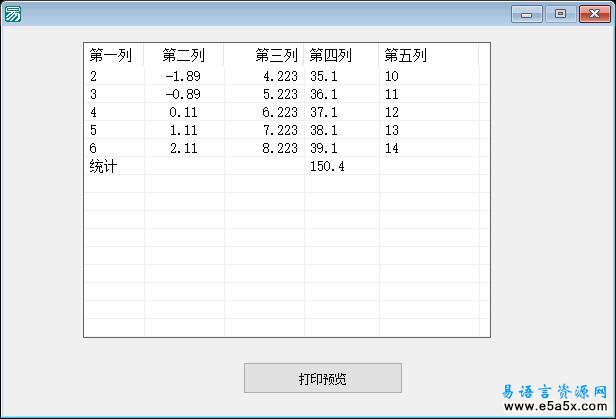Select the 统计 summary row cell
Image resolution: width=616 pixels, height=419 pixels.
pyautogui.click(x=103, y=167)
